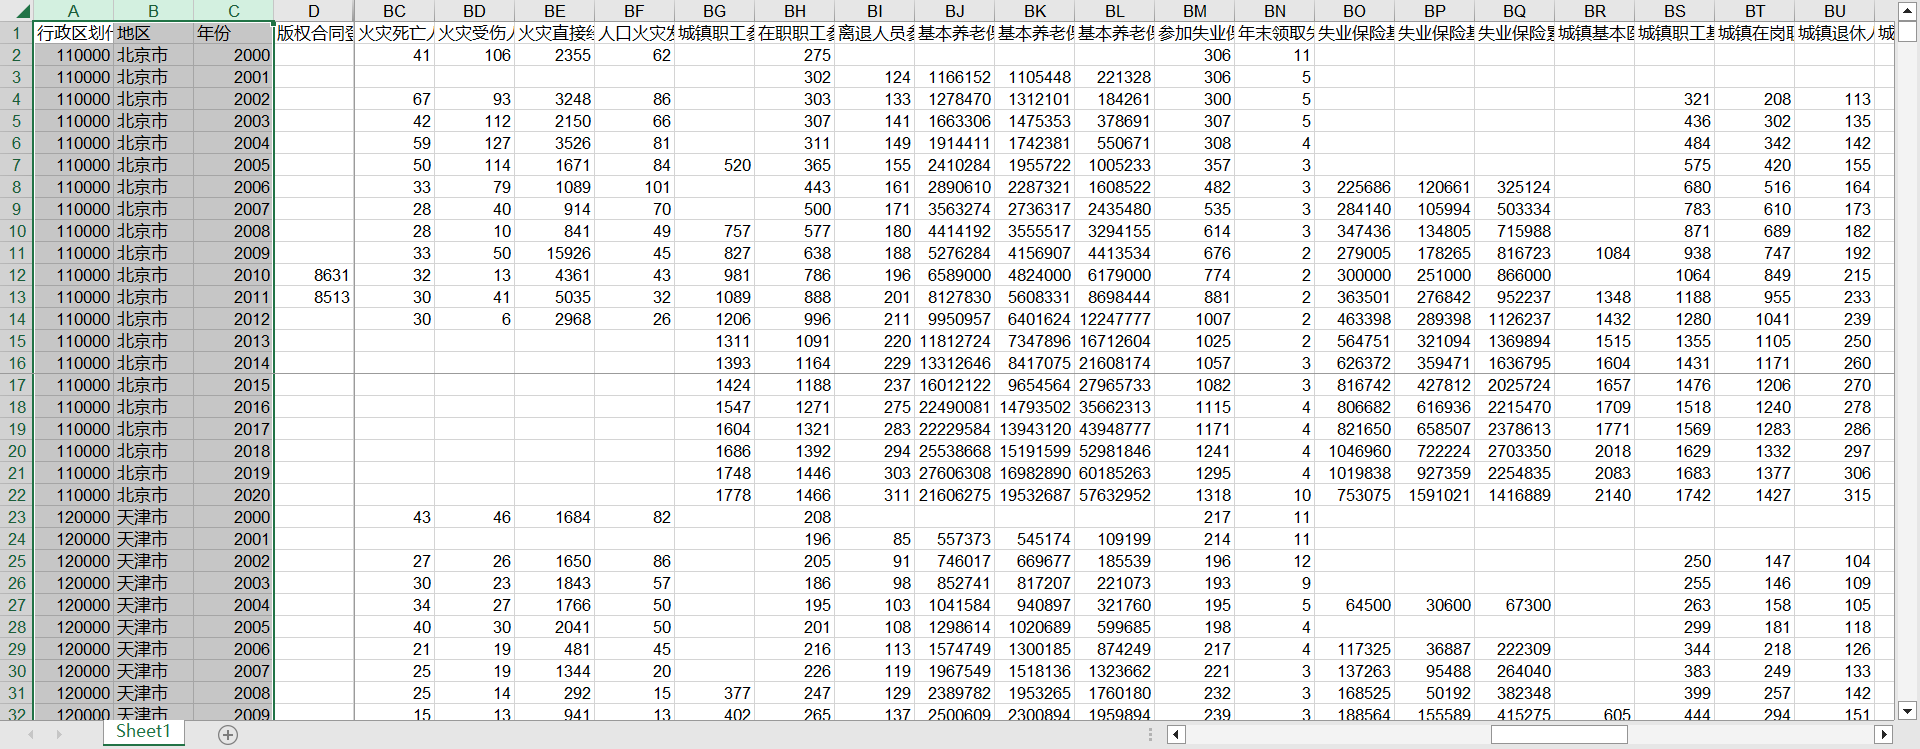This screenshot has height=749, width=1920.
Task: Select row 23 header
Action: click(x=16, y=517)
